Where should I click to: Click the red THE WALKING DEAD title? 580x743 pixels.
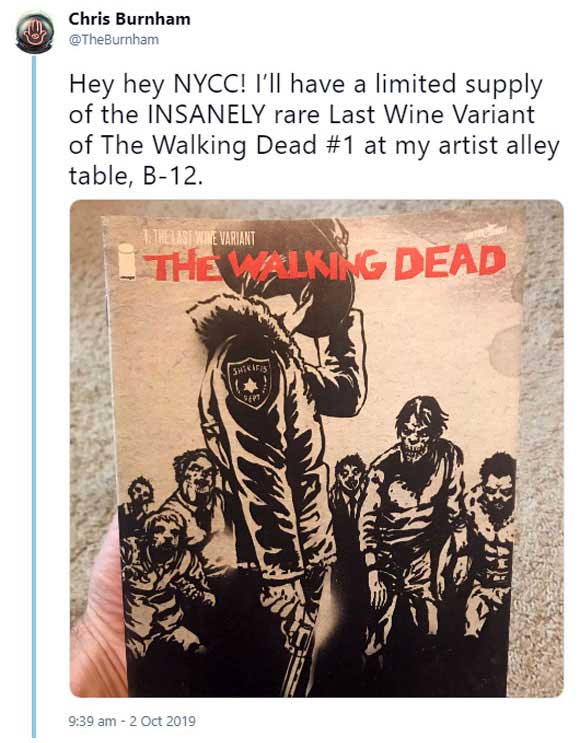tap(325, 263)
